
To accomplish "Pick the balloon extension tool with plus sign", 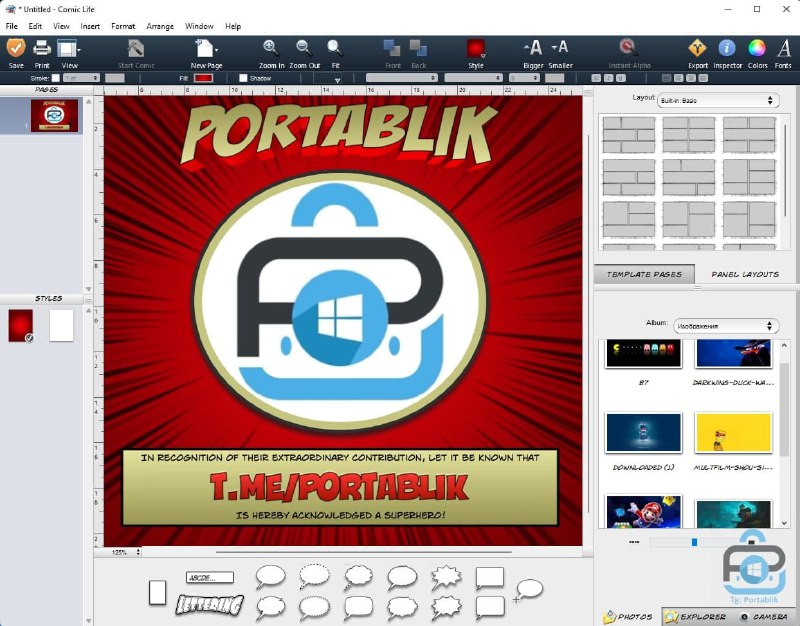I will click(x=528, y=591).
